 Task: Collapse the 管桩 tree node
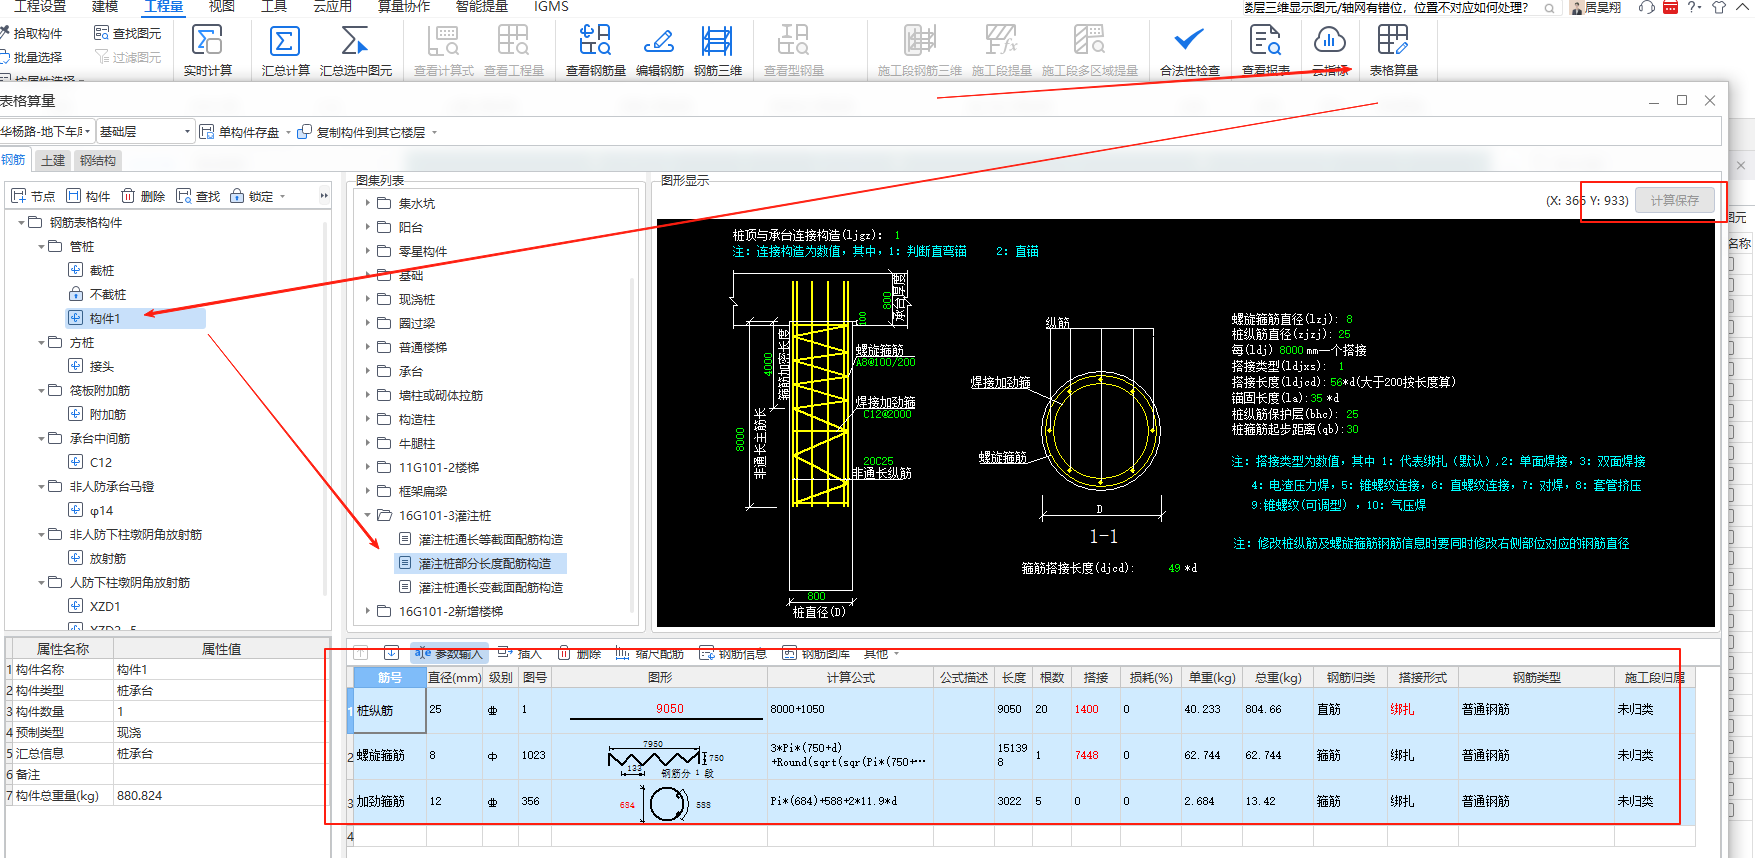pos(41,246)
